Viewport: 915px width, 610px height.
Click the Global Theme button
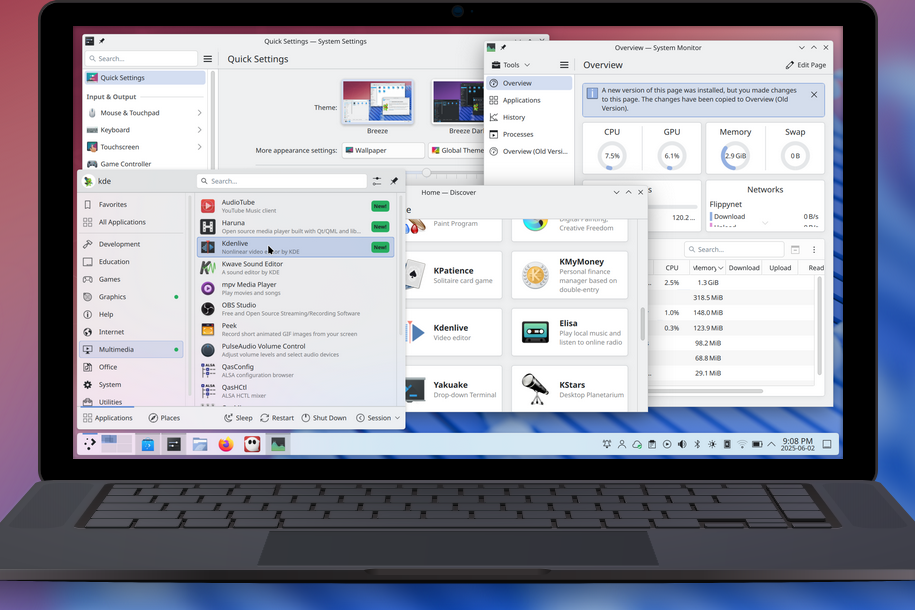tap(456, 150)
